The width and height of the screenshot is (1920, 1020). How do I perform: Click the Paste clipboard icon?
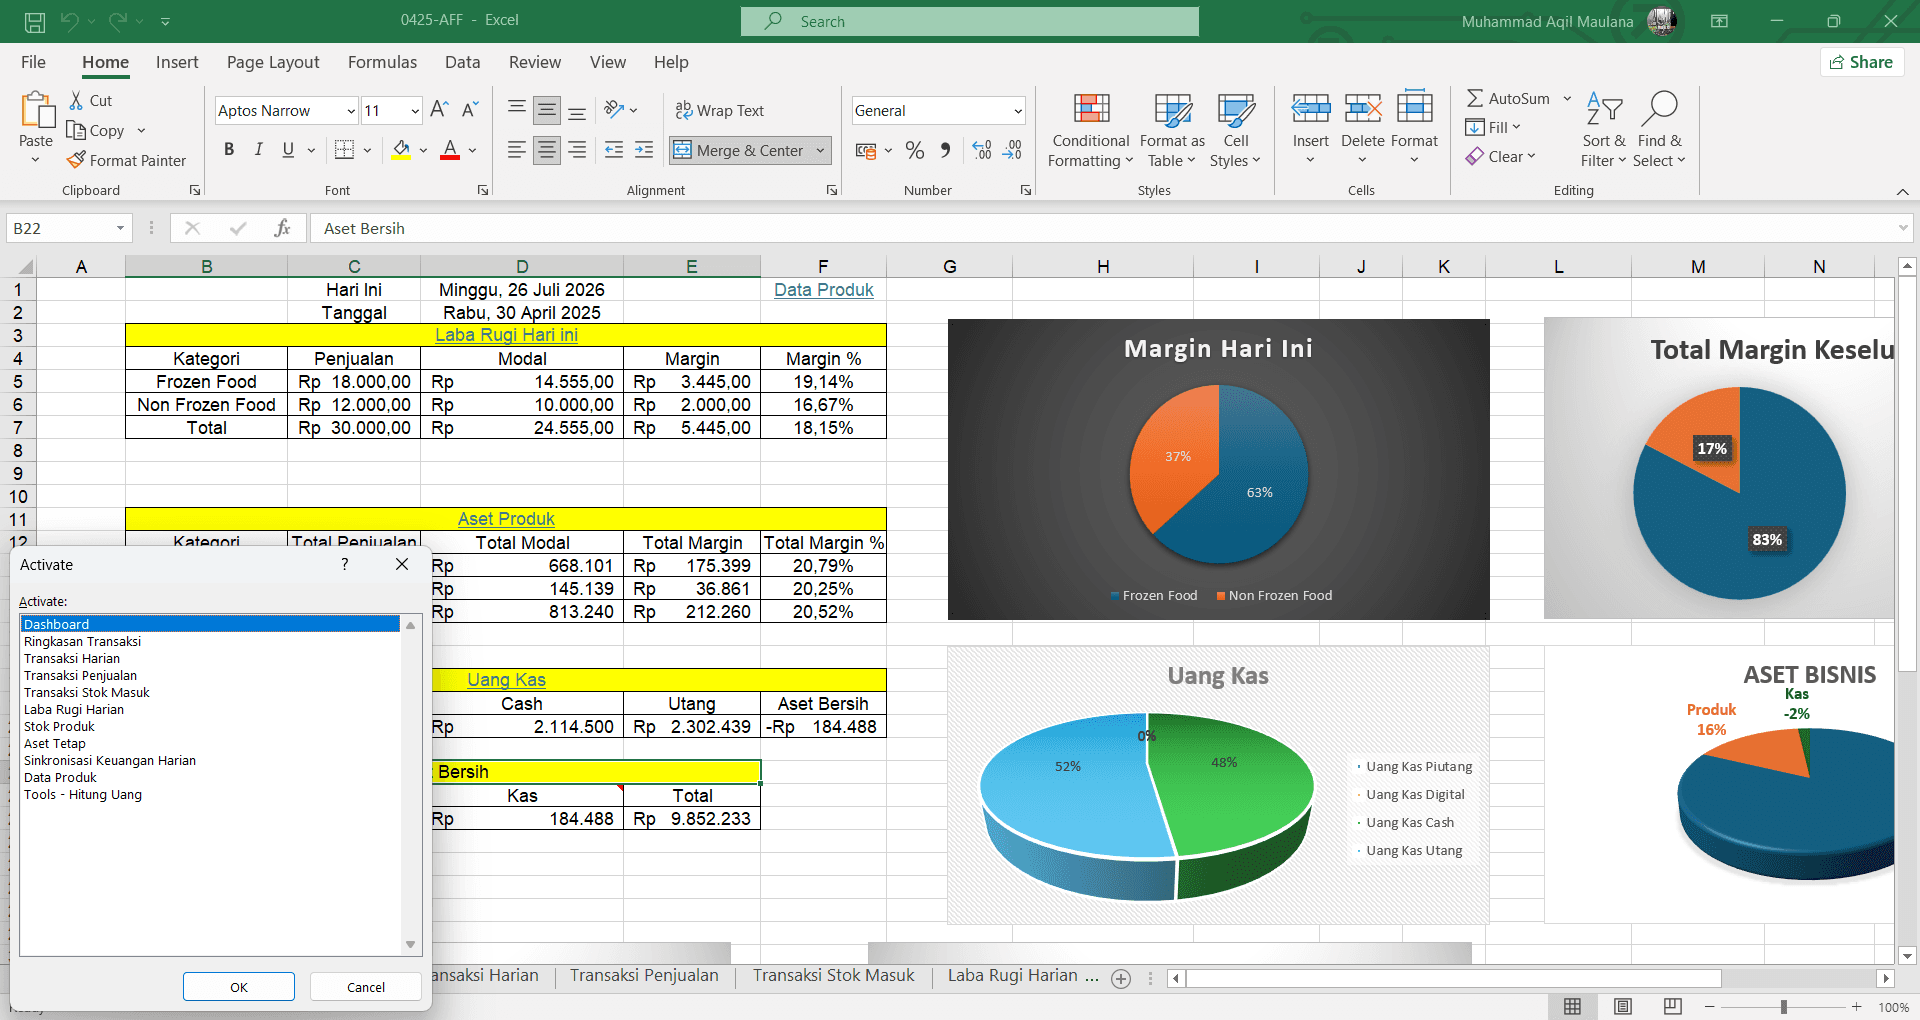37,110
